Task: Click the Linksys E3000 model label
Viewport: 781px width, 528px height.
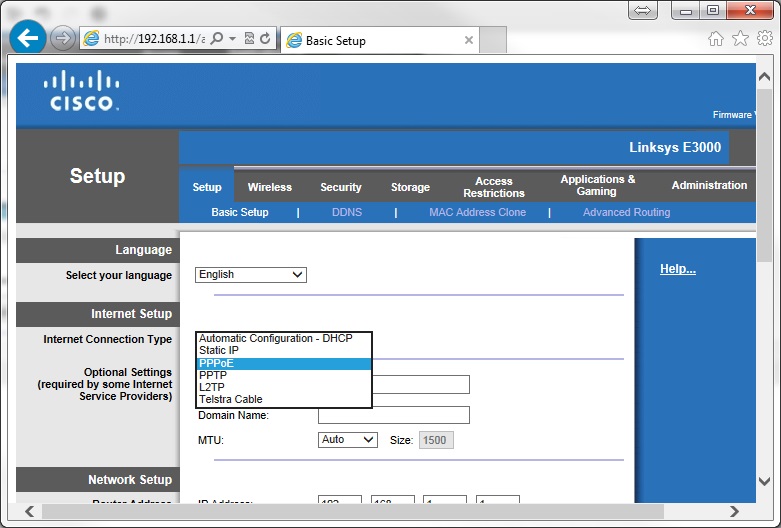Action: (x=675, y=147)
